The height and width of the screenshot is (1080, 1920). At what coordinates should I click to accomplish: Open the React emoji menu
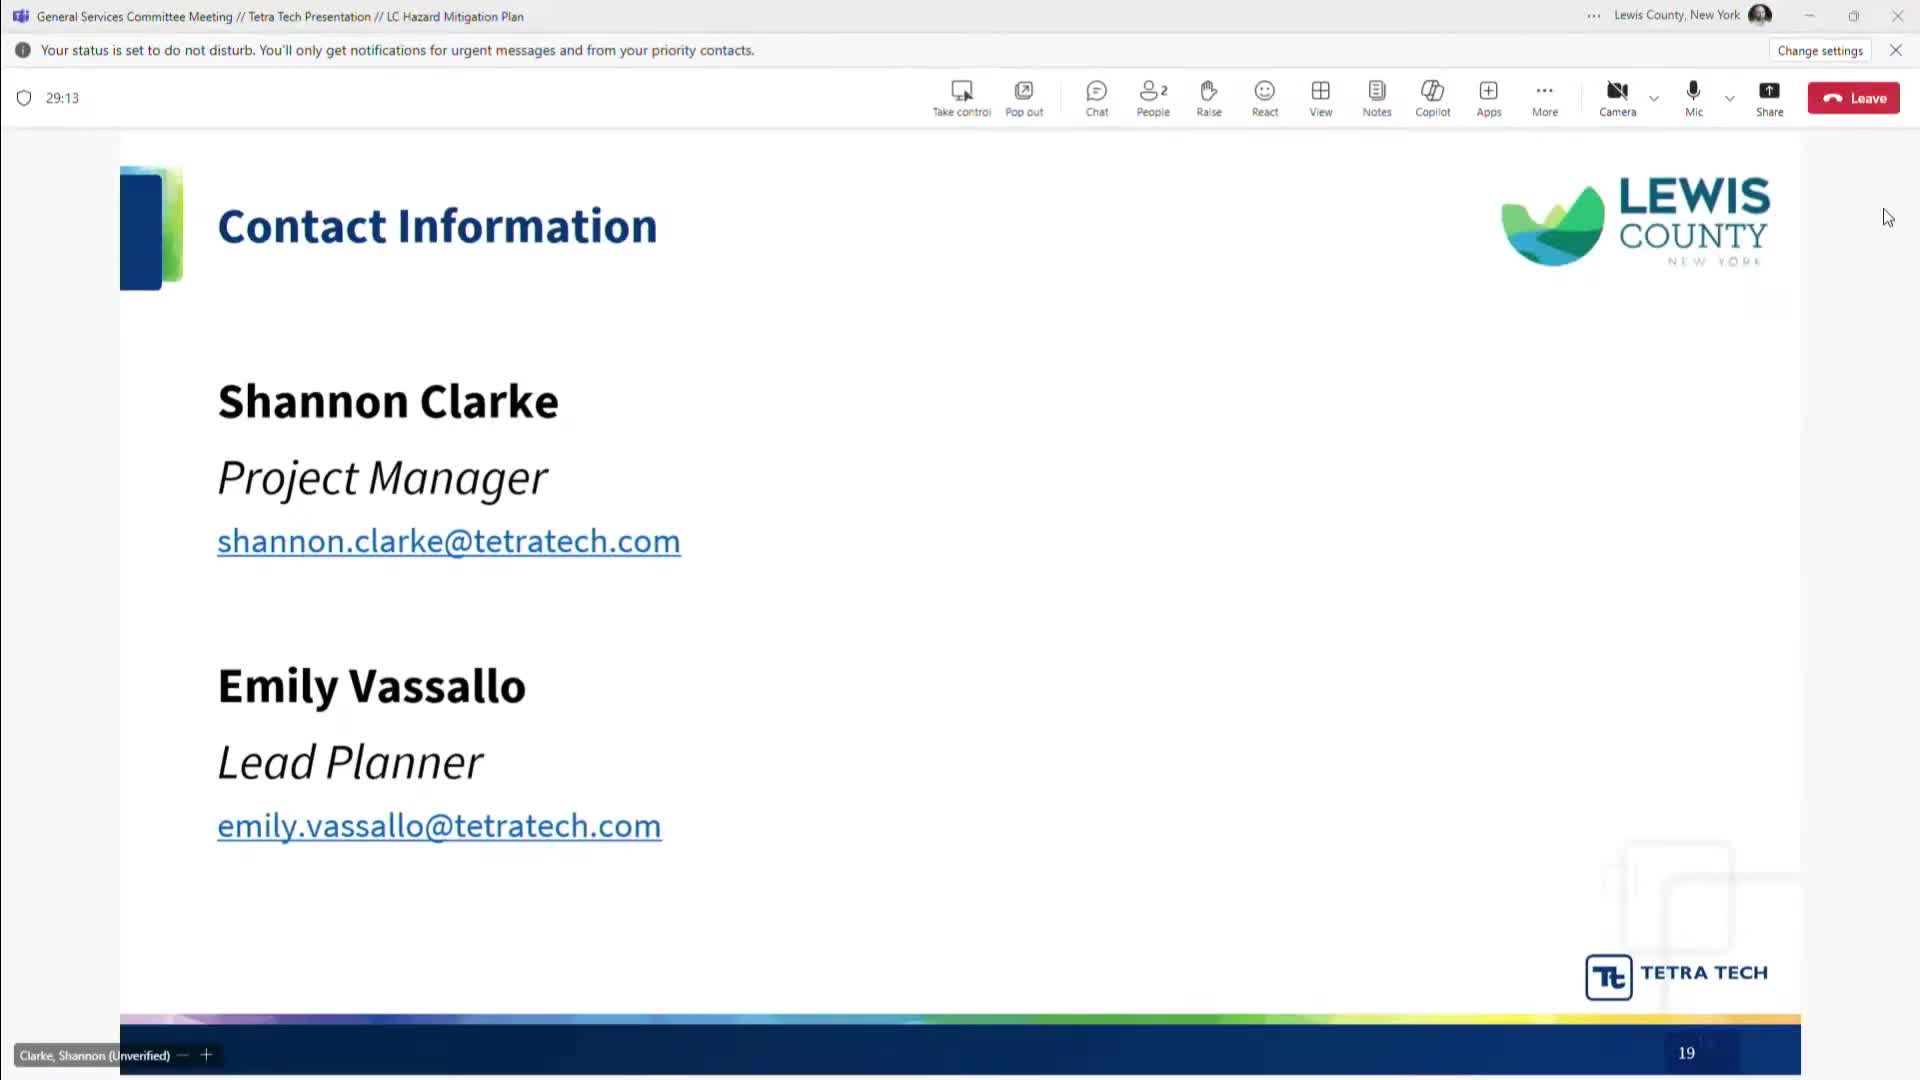[x=1264, y=97]
